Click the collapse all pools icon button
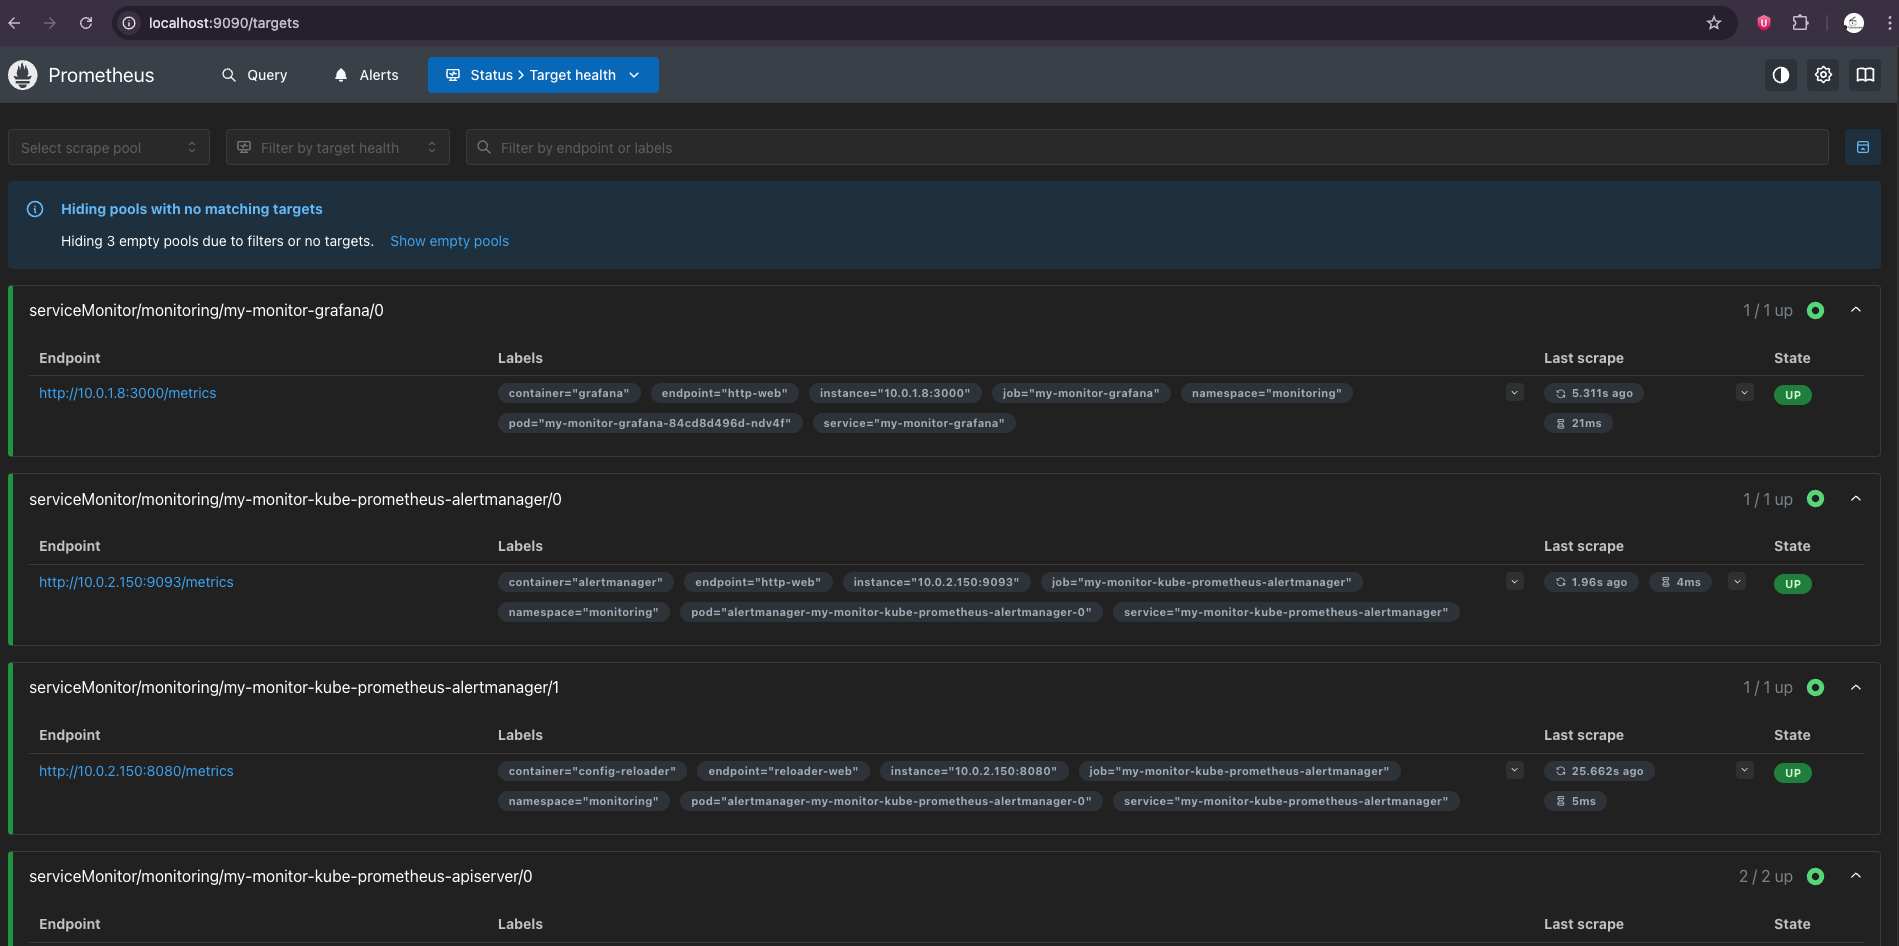The width and height of the screenshot is (1899, 946). point(1862,147)
